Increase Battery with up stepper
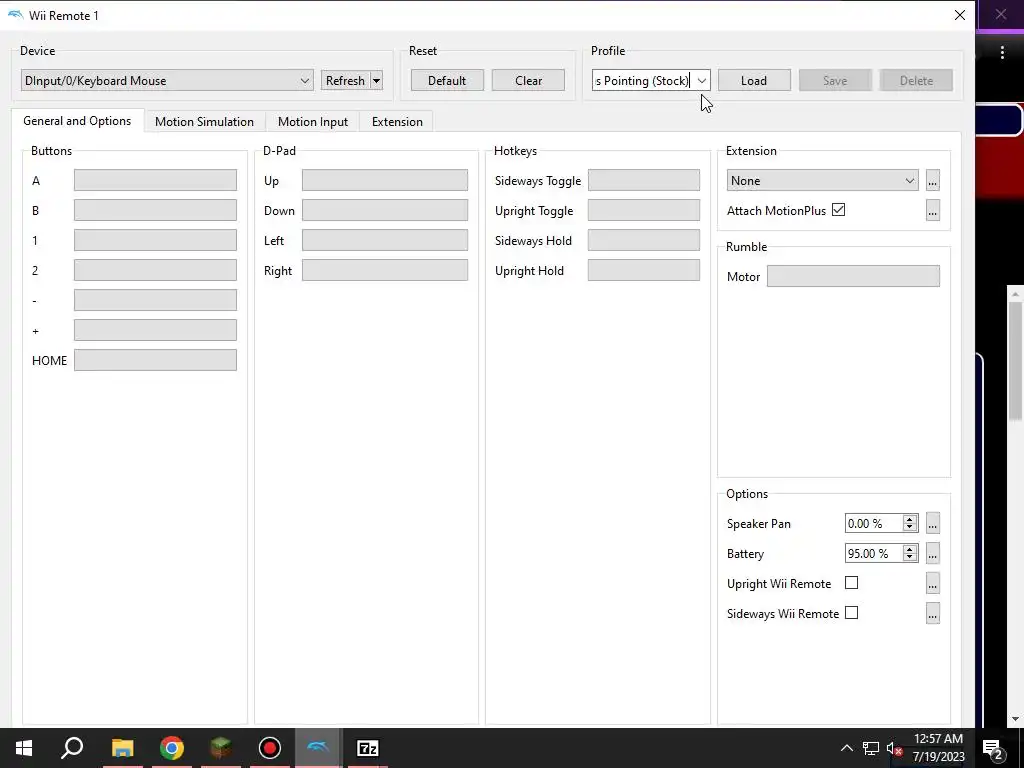Image resolution: width=1024 pixels, height=768 pixels. [x=909, y=549]
